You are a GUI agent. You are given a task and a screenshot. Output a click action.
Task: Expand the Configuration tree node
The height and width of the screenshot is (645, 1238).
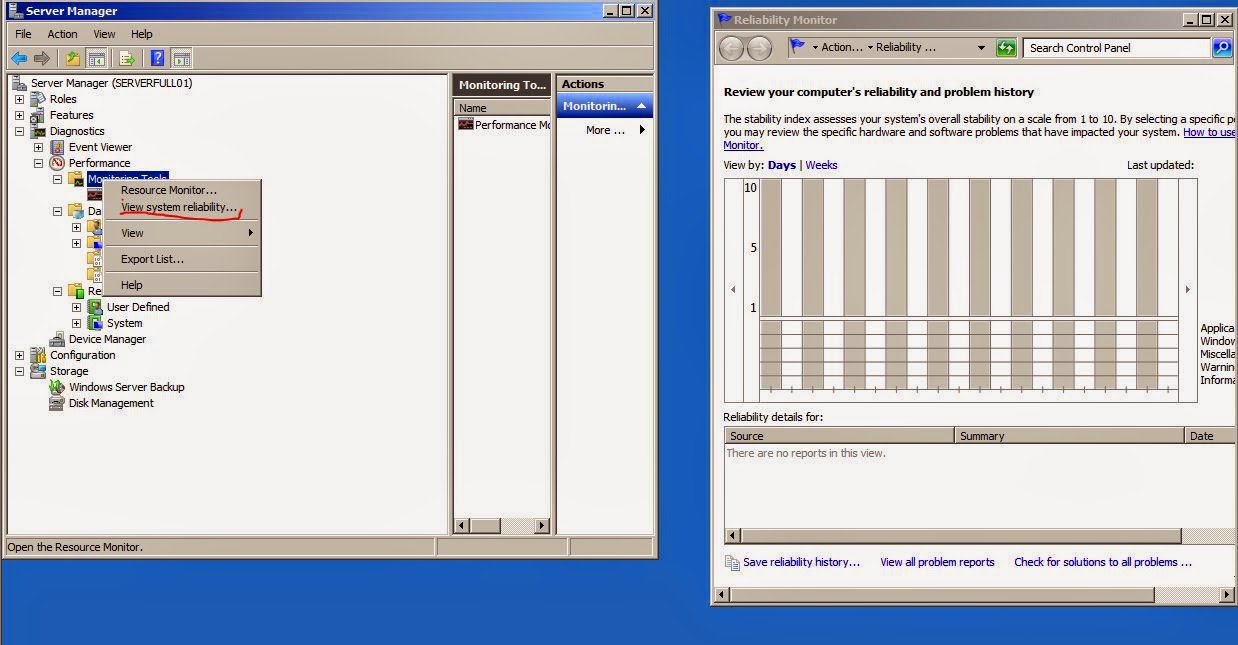pos(19,355)
